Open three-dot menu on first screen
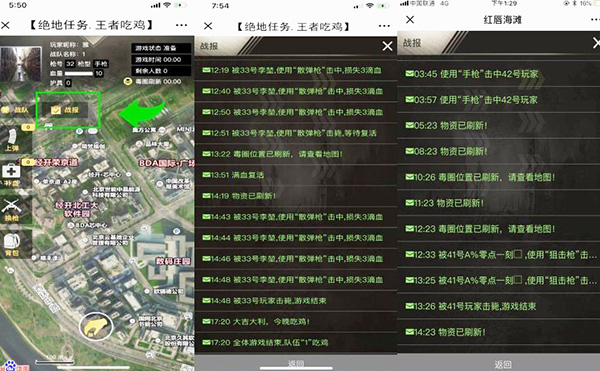The image size is (600, 371). pyautogui.click(x=181, y=25)
